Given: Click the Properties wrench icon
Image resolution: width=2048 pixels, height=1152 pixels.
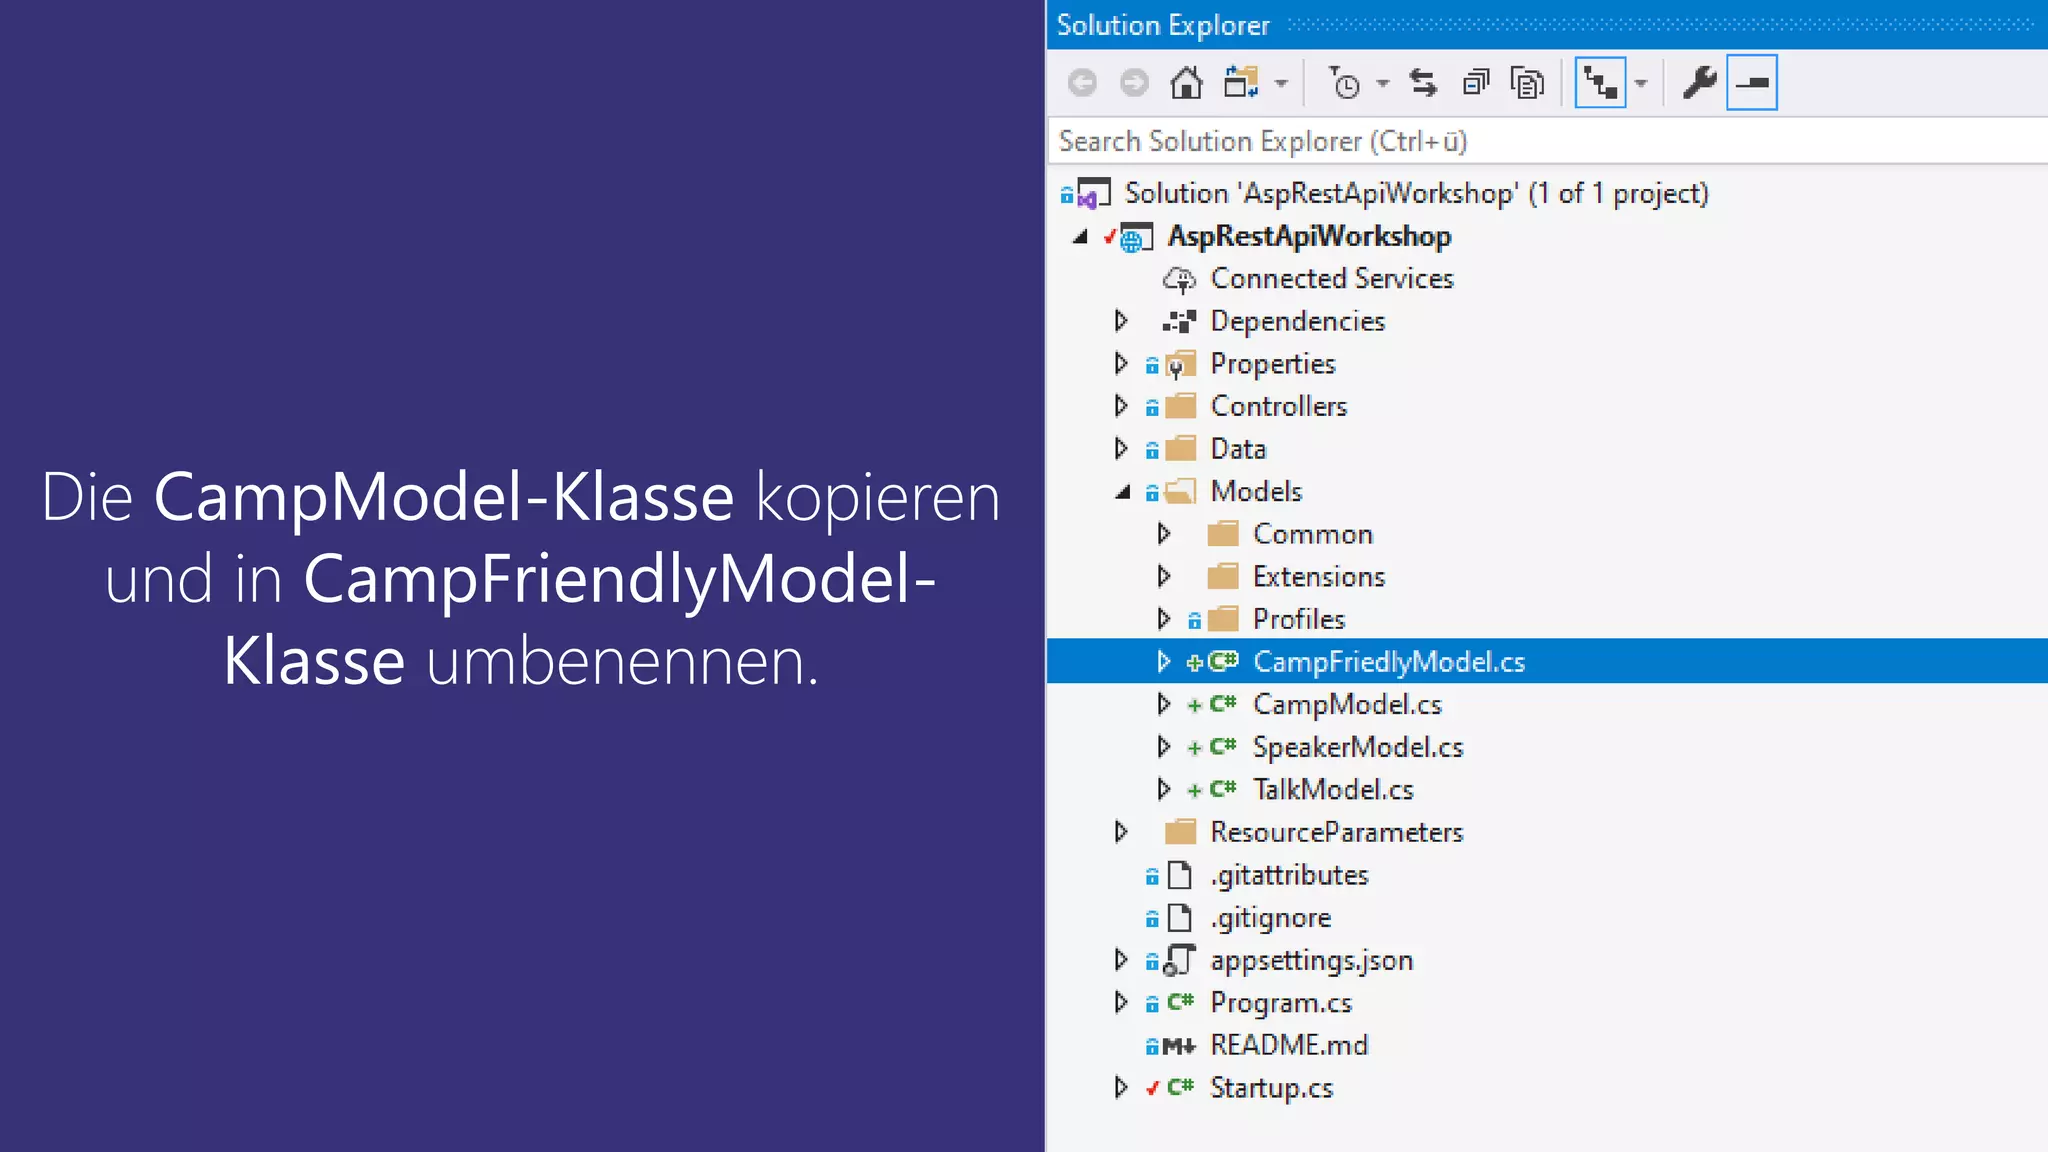Looking at the screenshot, I should pos(1700,83).
